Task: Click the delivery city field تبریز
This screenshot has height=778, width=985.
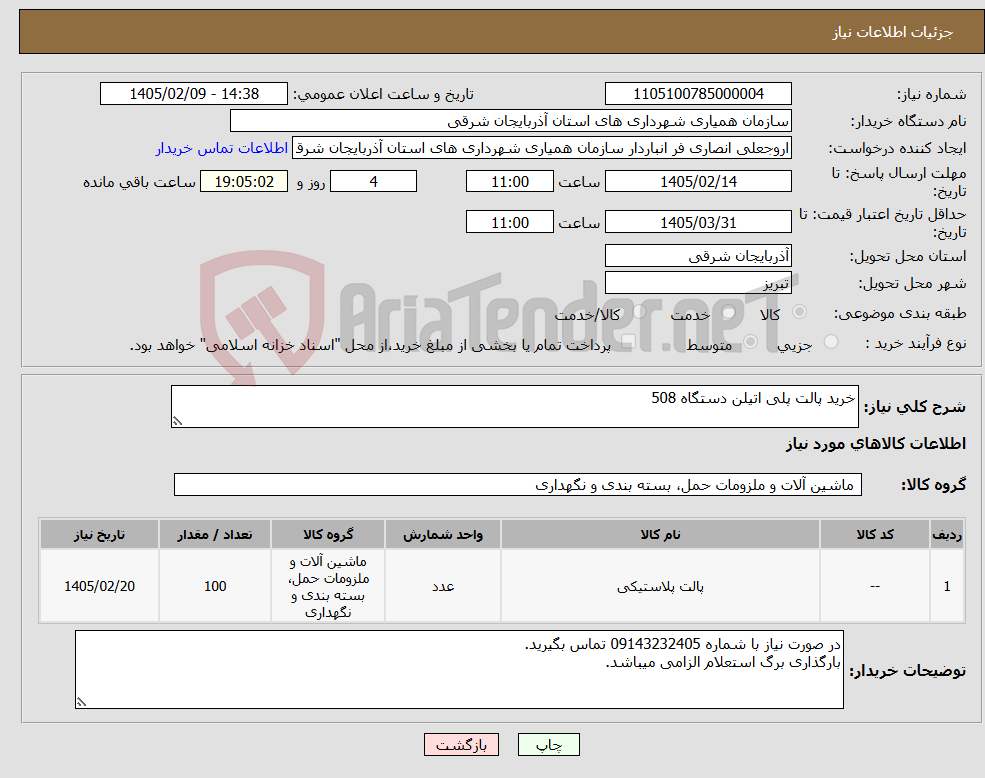Action: (698, 283)
